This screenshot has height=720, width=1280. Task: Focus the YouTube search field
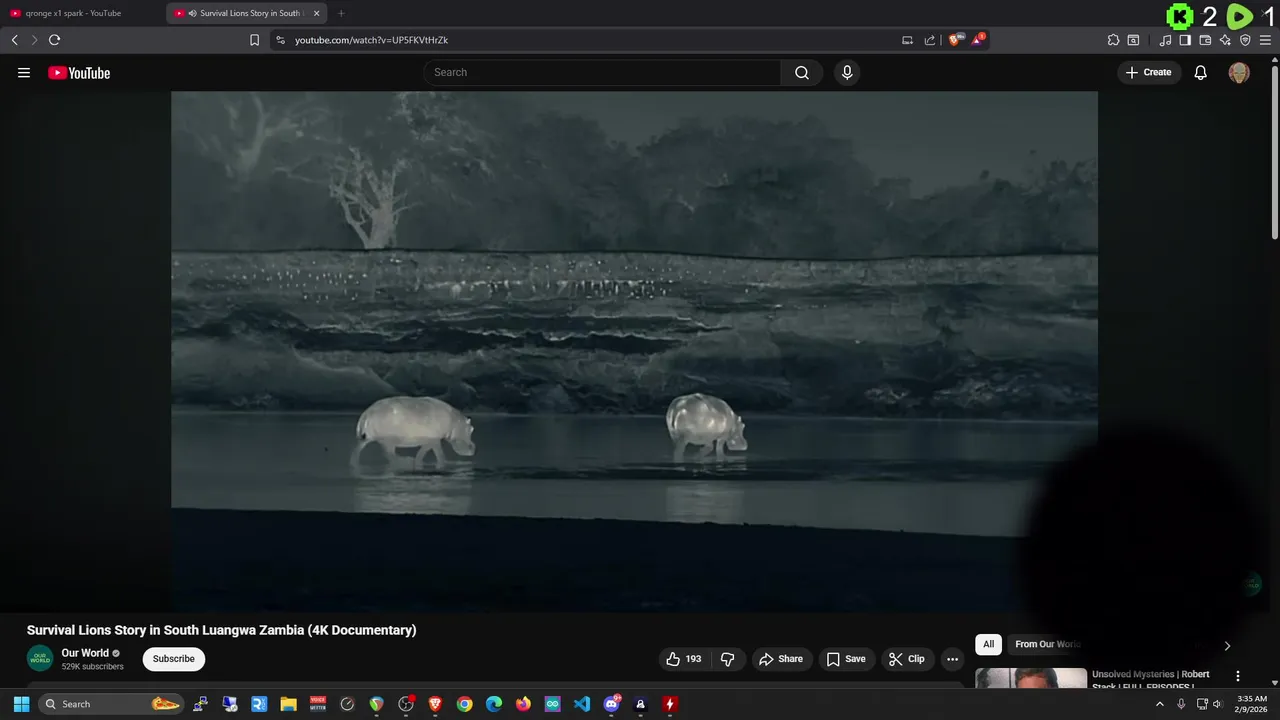click(x=602, y=72)
